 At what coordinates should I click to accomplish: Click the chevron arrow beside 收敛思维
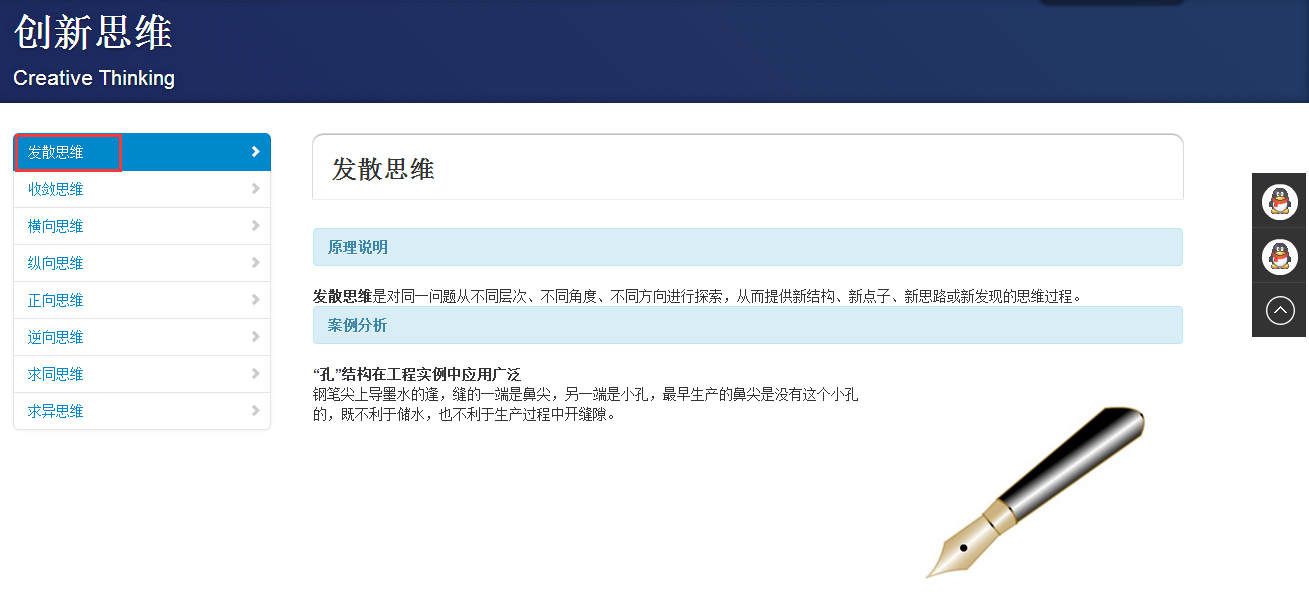pos(256,189)
